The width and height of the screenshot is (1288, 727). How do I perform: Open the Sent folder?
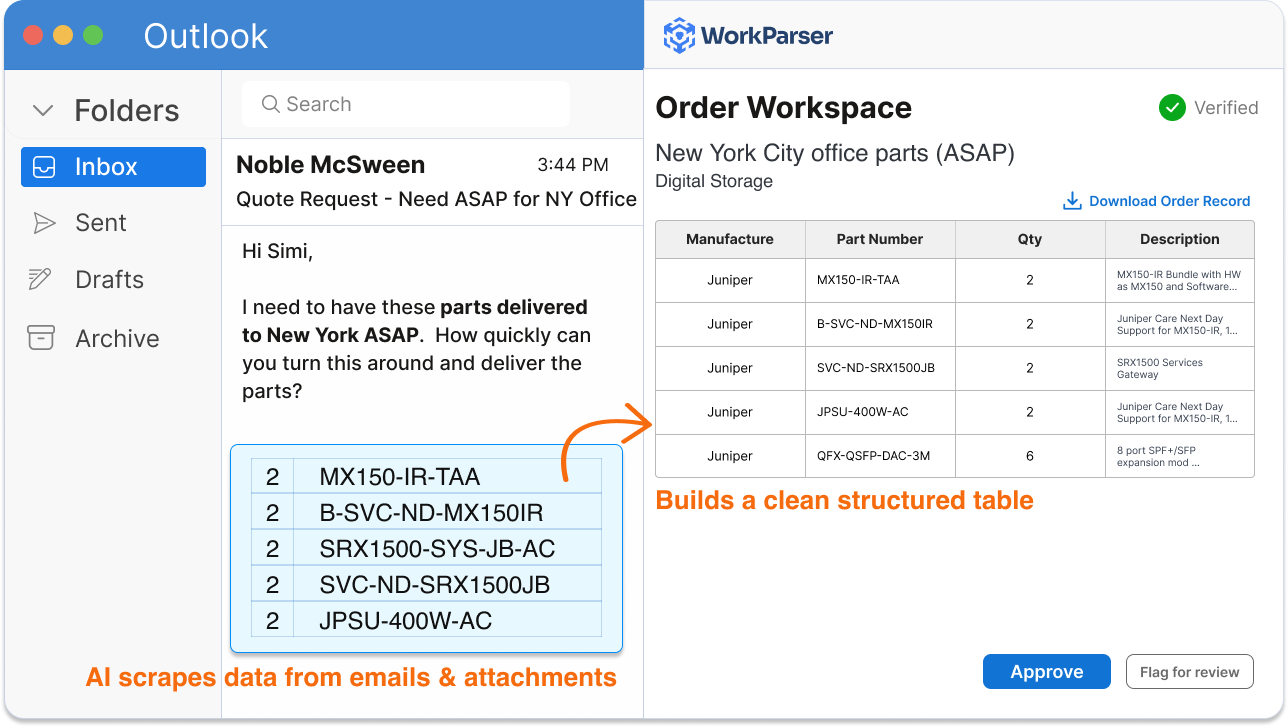point(101,223)
